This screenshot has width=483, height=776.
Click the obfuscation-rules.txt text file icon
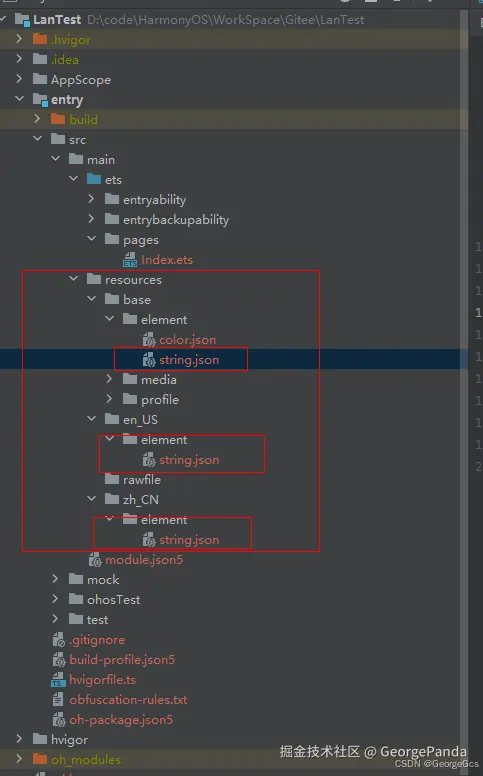pyautogui.click(x=58, y=699)
